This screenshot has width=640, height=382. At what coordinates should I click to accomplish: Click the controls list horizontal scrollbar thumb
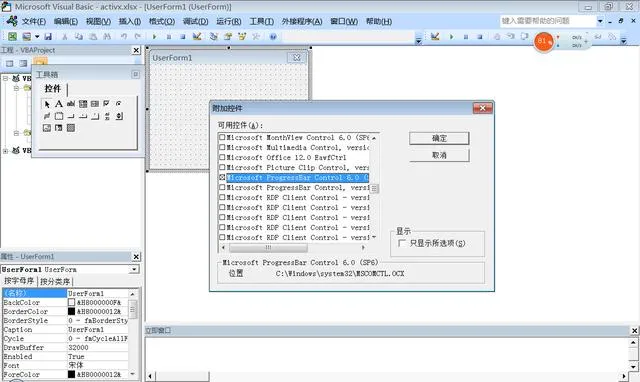click(x=268, y=247)
